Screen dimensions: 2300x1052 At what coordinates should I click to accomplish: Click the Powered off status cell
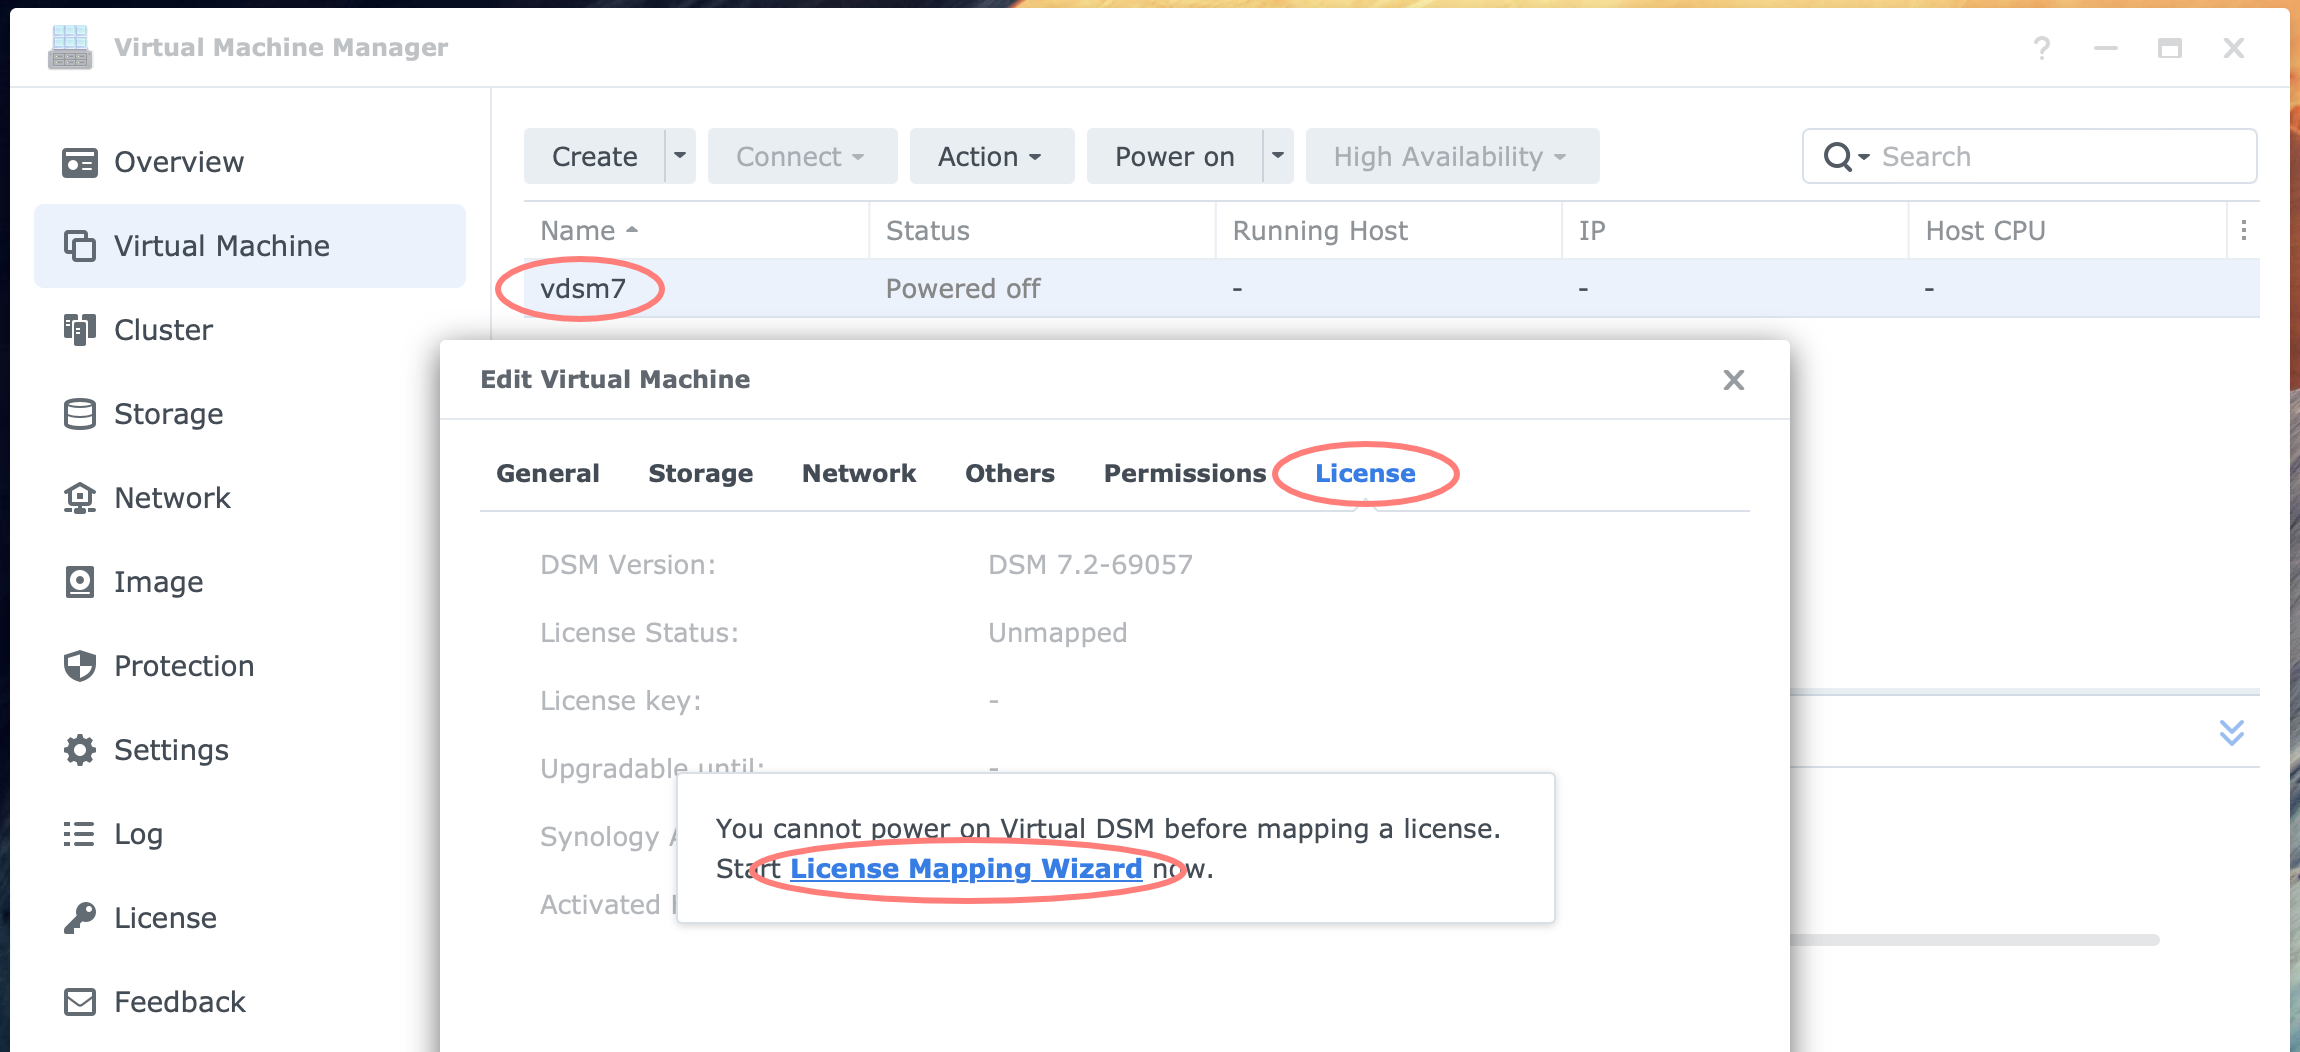(963, 289)
